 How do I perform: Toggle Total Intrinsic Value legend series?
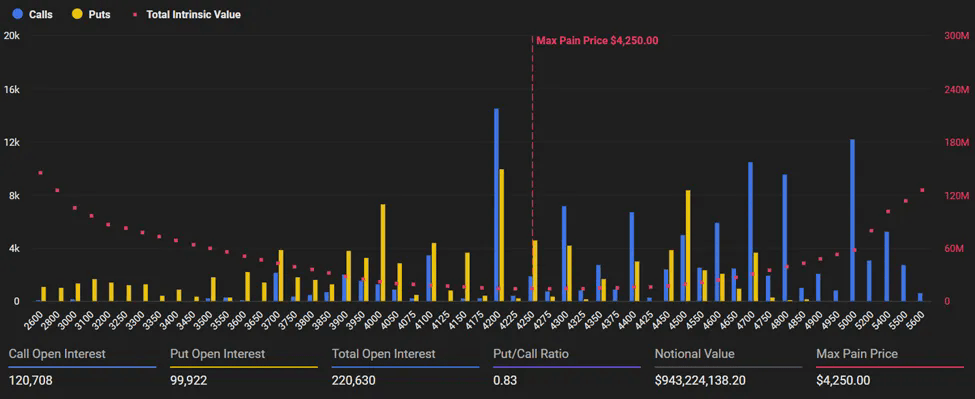click(187, 14)
